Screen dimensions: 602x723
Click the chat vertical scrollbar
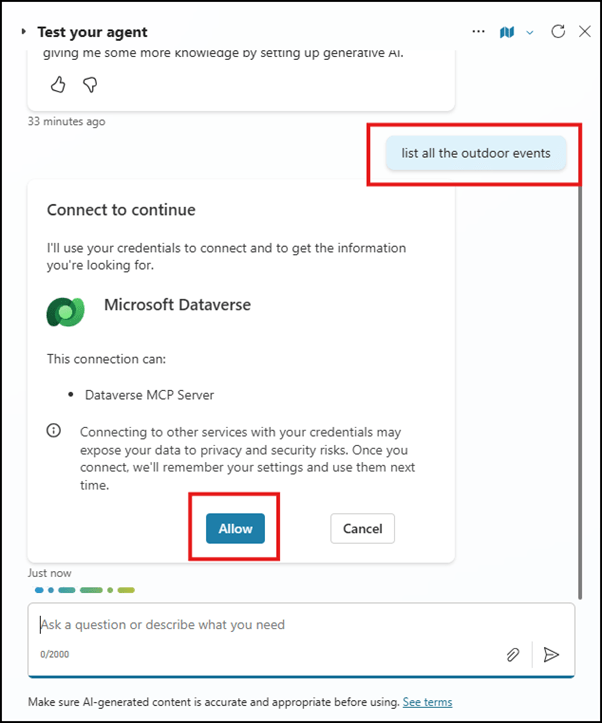[x=581, y=380]
